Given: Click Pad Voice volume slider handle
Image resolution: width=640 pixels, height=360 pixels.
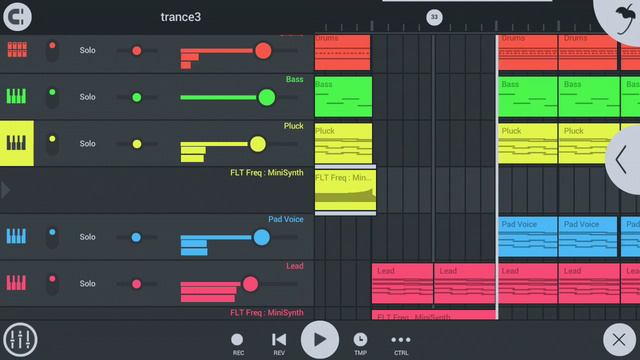Looking at the screenshot, I should [262, 238].
